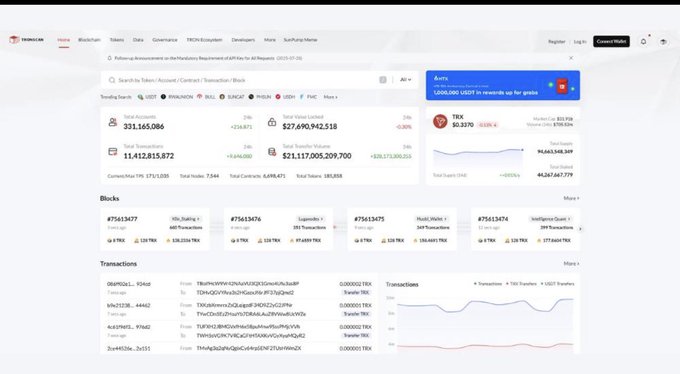Open transaction hash ending 976d2
This screenshot has height=374, width=680.
(129, 327)
